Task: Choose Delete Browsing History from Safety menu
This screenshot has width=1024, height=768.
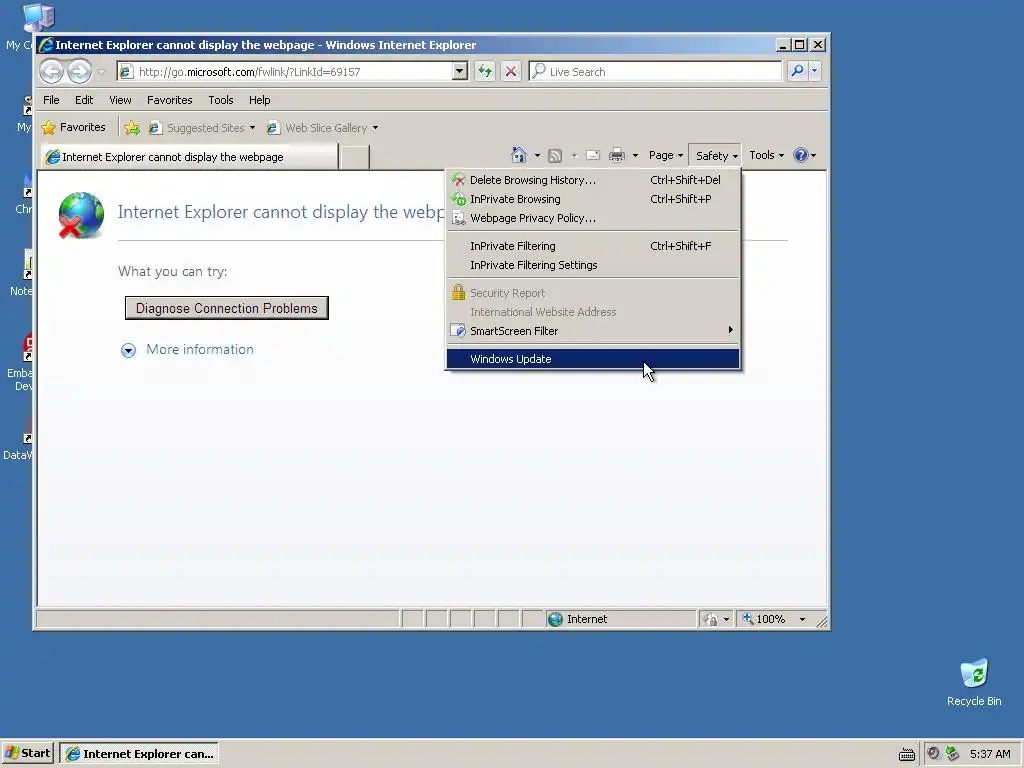Action: point(593,180)
